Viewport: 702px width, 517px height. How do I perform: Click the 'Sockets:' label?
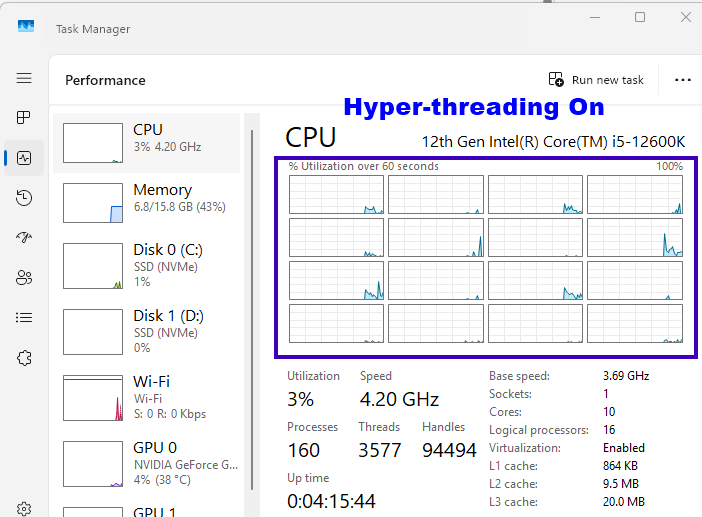tap(510, 394)
